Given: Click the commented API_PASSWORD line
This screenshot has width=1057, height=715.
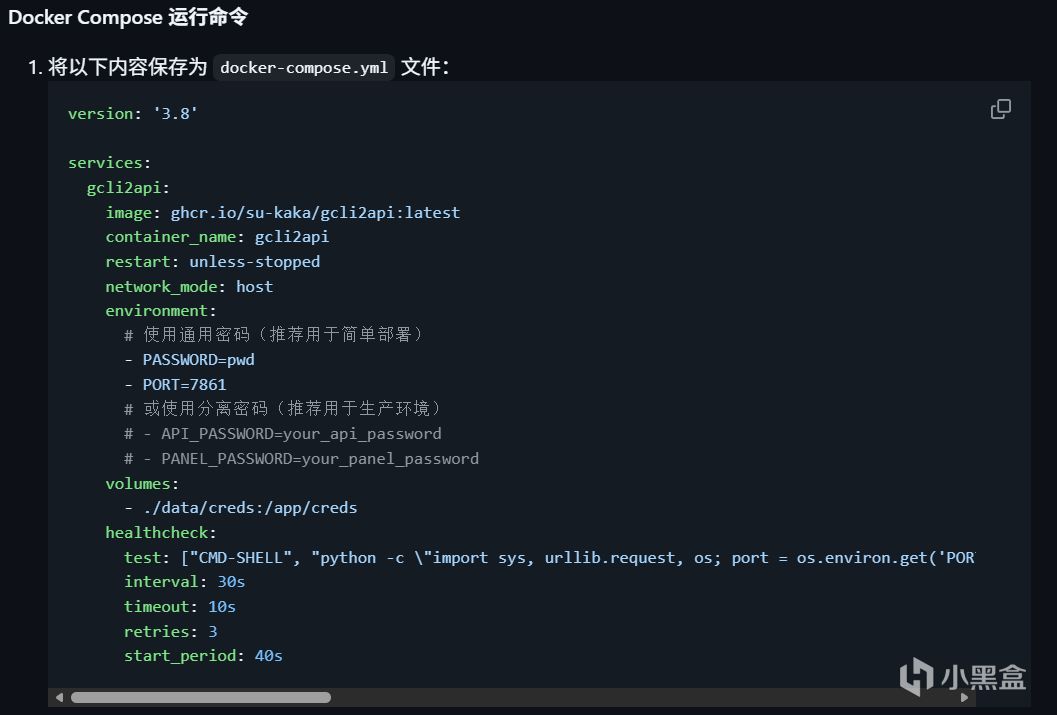Looking at the screenshot, I should point(283,434).
